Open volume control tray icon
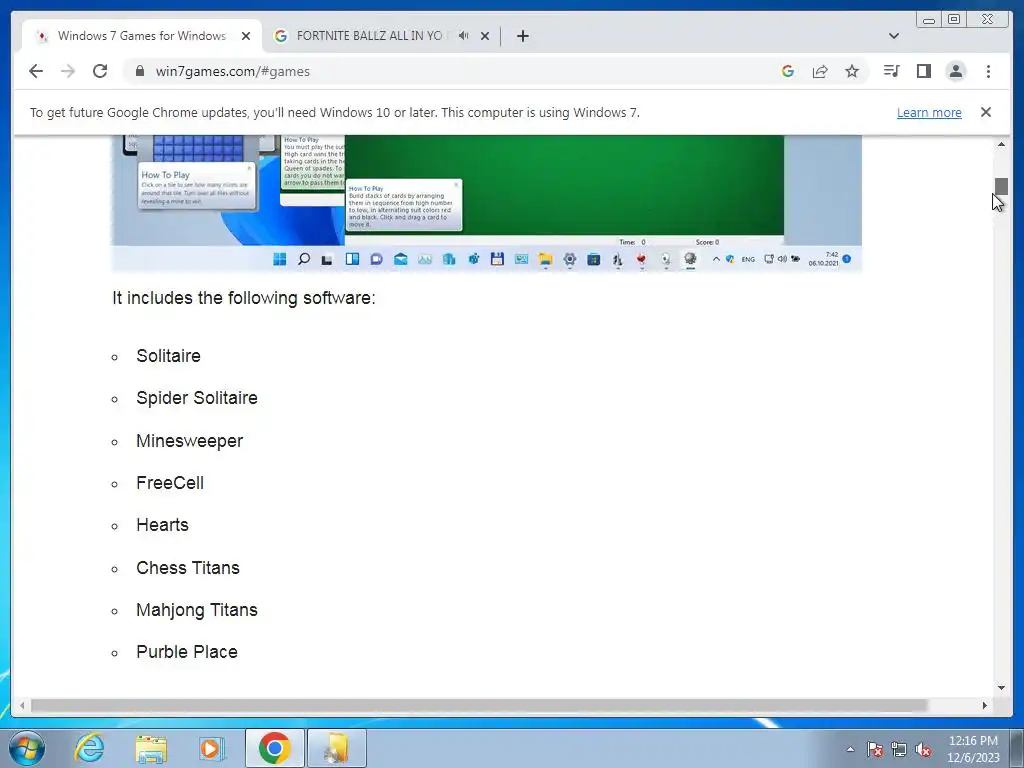 click(x=923, y=749)
